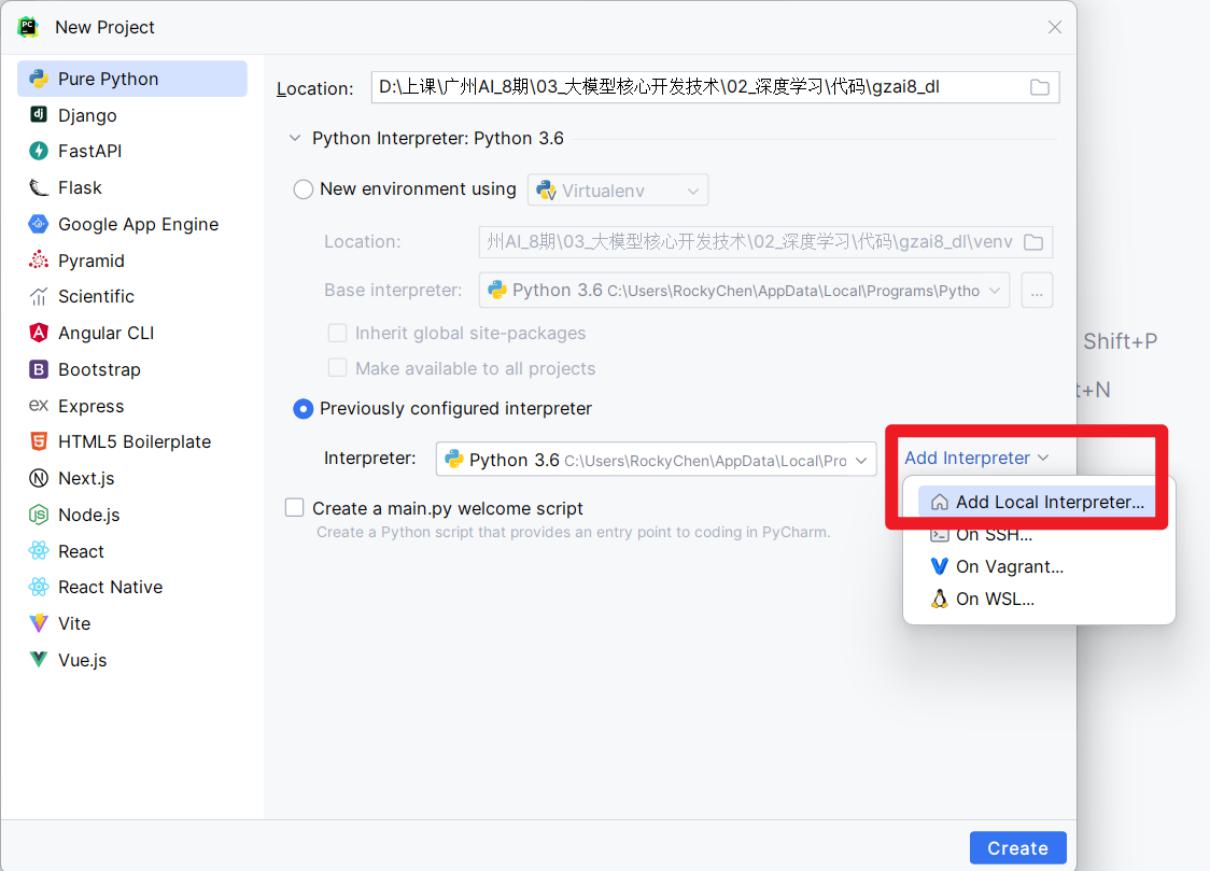Choose the React Native icon

pyautogui.click(x=38, y=587)
